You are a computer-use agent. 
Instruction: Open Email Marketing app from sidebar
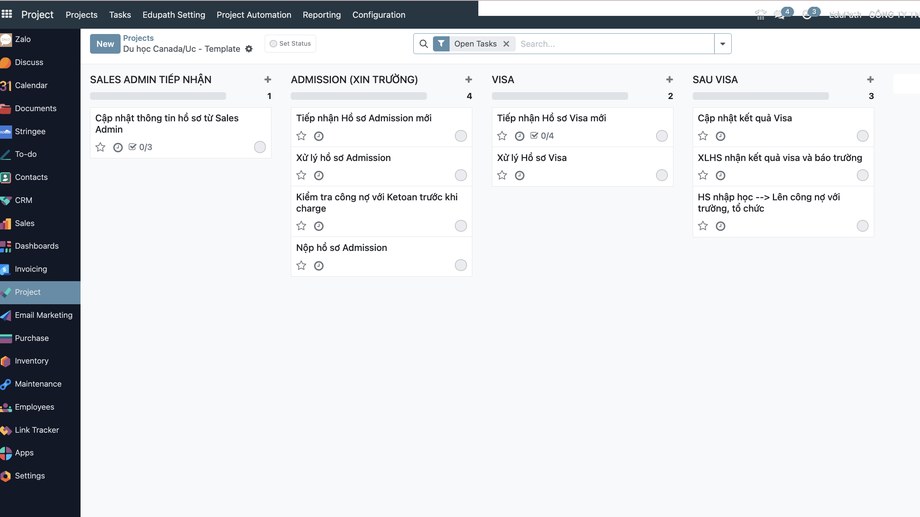pyautogui.click(x=40, y=315)
